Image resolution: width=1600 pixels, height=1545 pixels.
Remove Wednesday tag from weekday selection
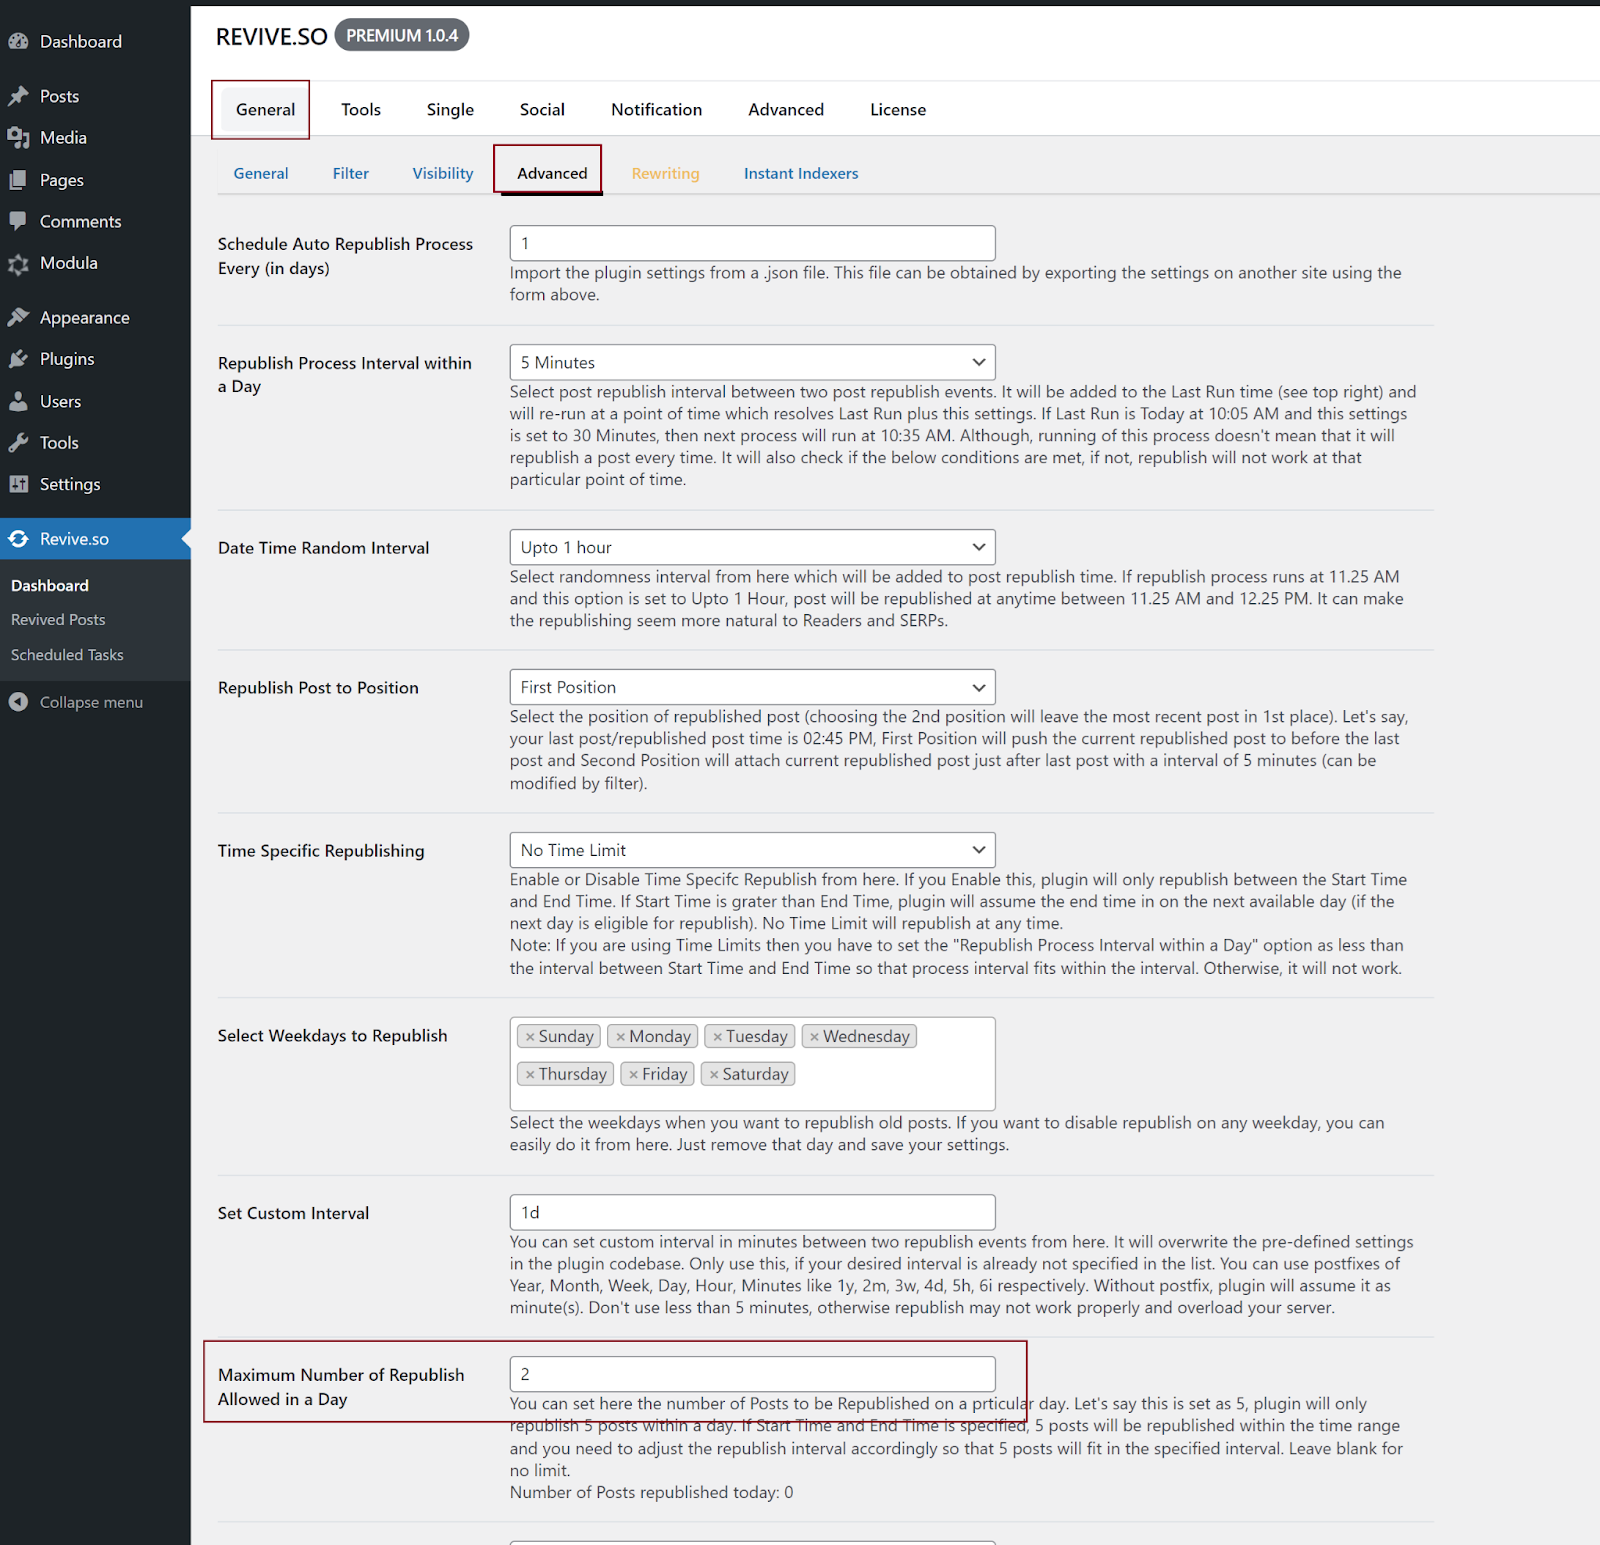(x=814, y=1037)
